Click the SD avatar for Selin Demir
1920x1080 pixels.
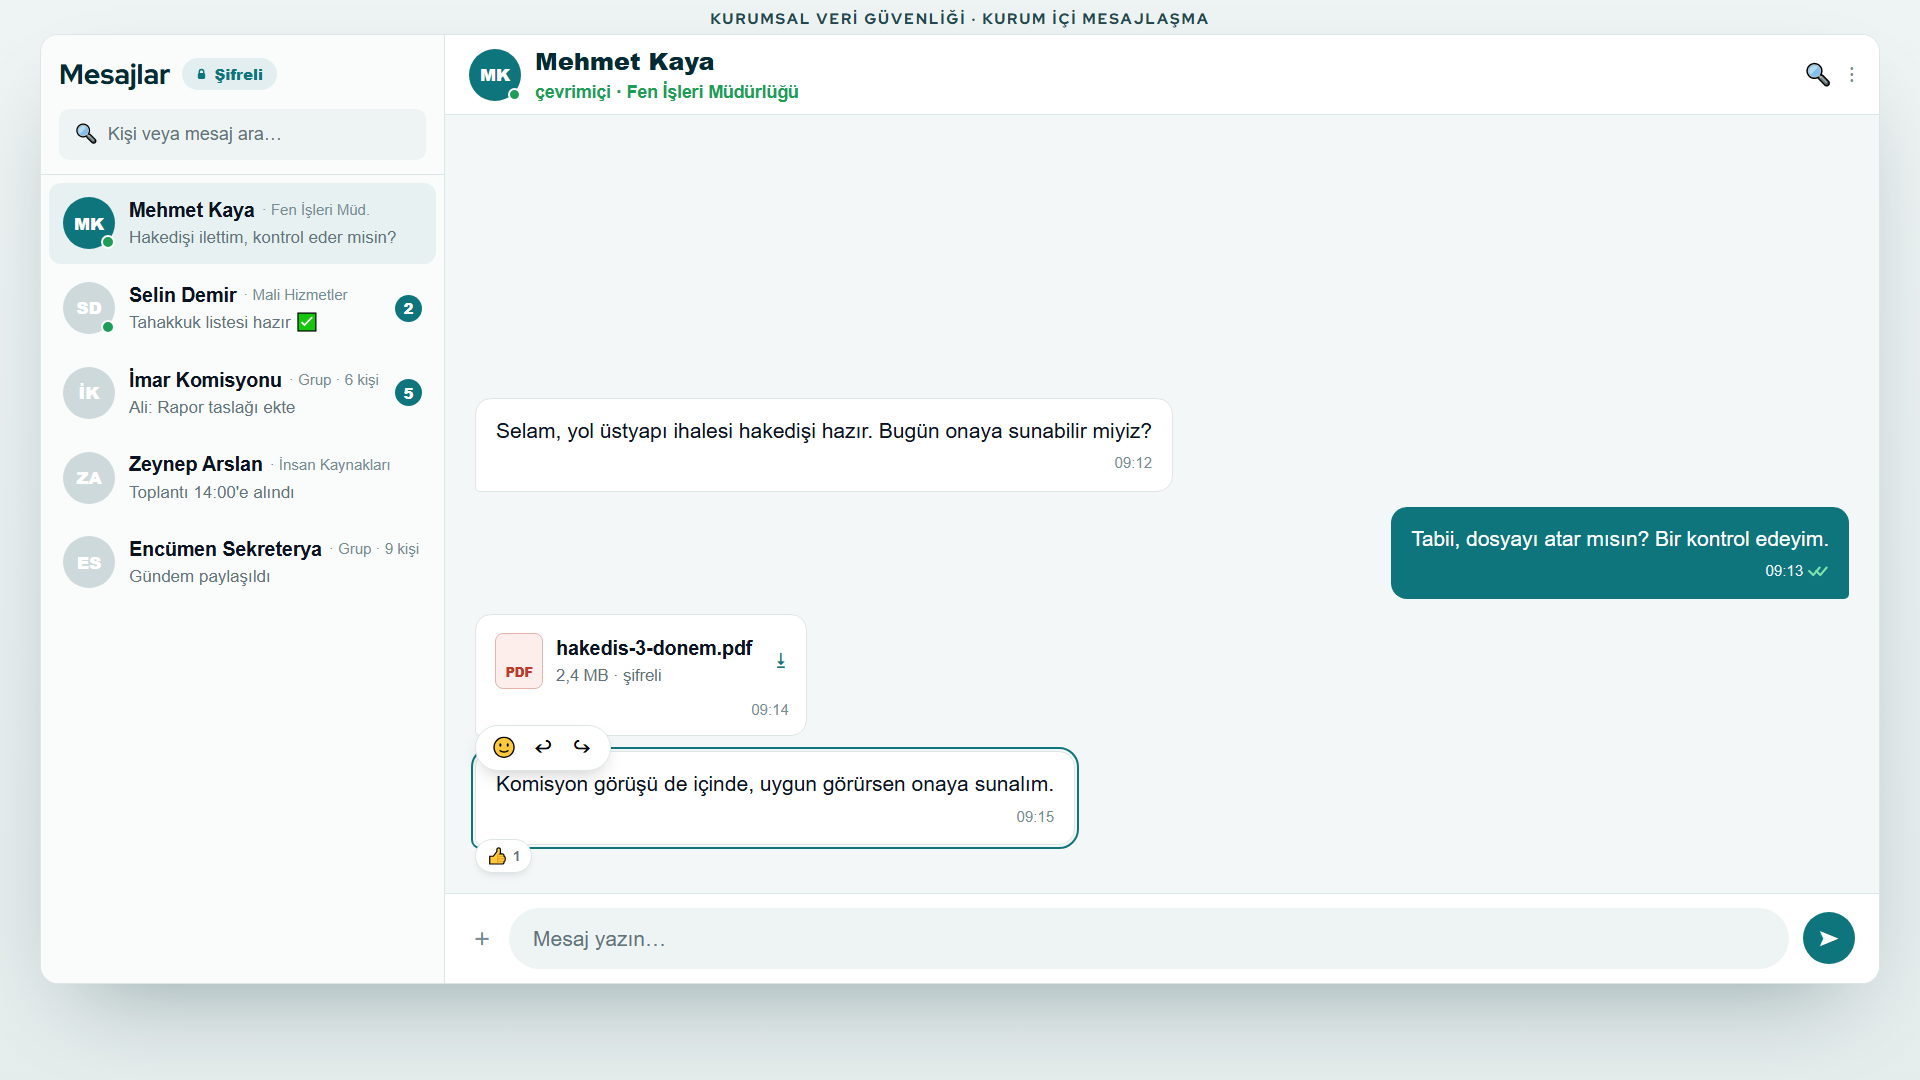89,308
